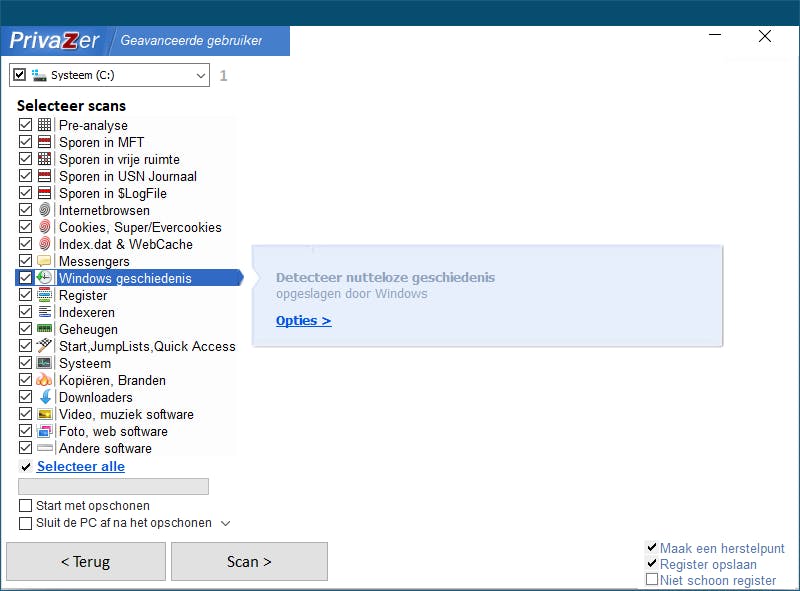Click the Sporen in $LogFile icon
This screenshot has height=591, width=800.
(x=44, y=193)
